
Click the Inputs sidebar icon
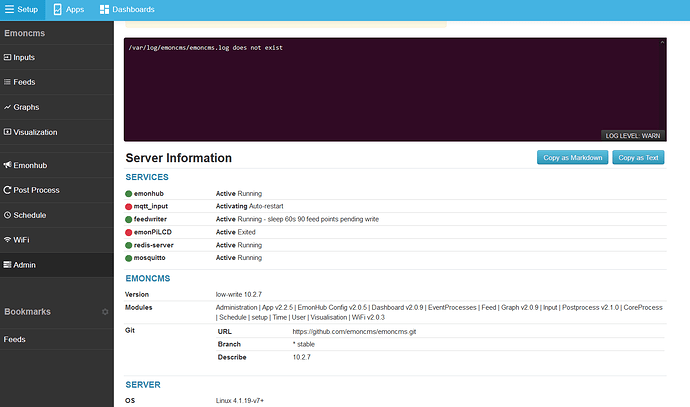pyautogui.click(x=7, y=57)
